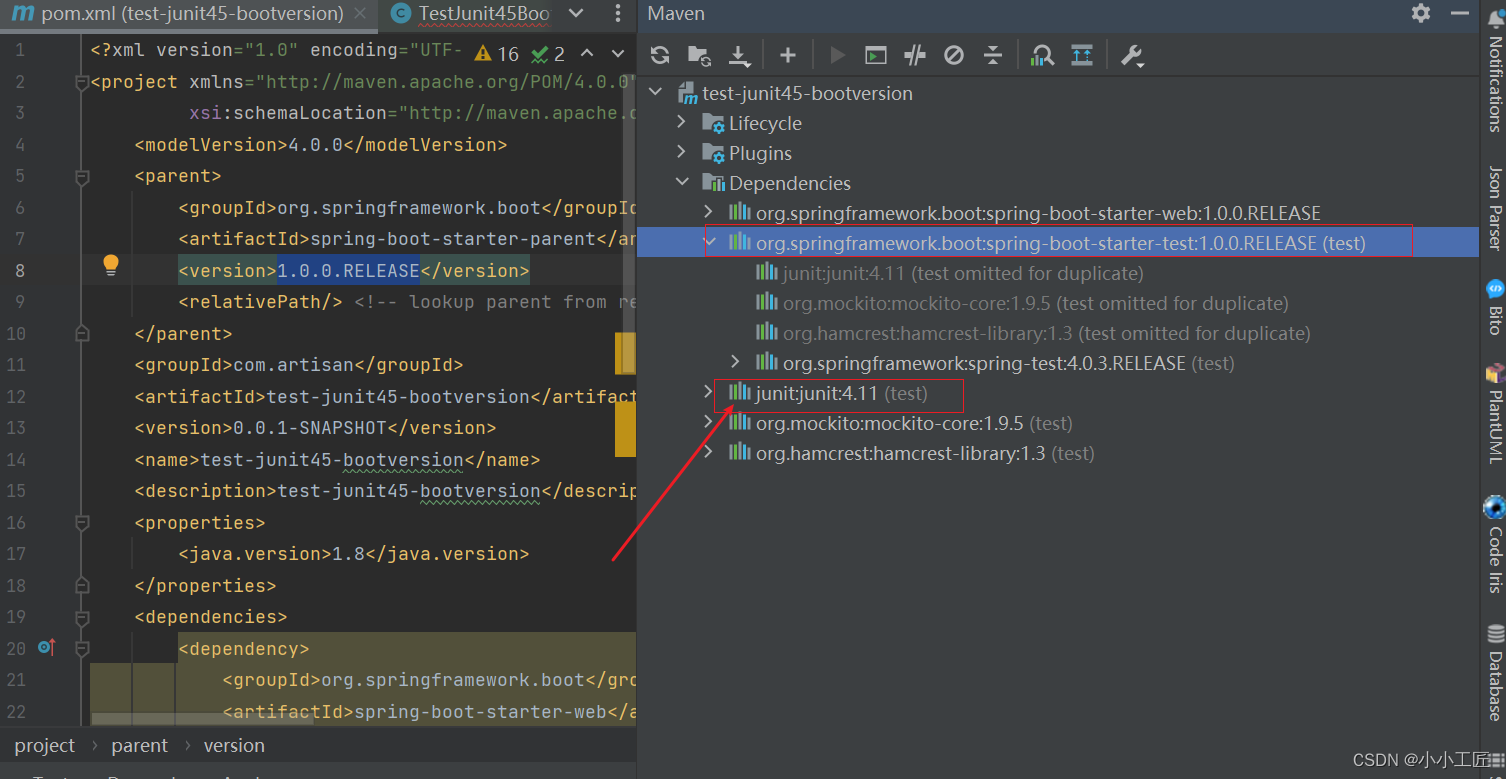Open hidden editor tabs dropdown
The height and width of the screenshot is (779, 1506).
point(575,14)
